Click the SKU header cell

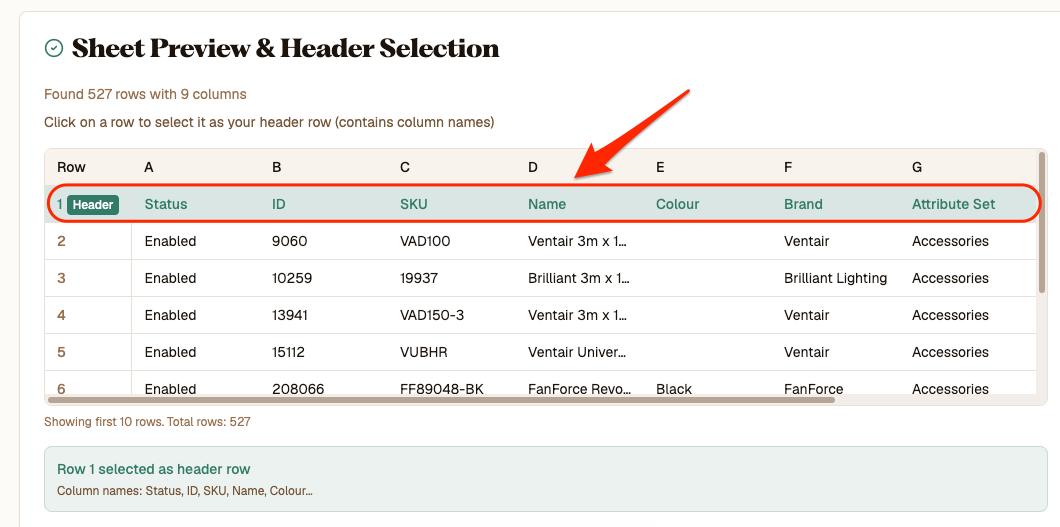click(414, 204)
